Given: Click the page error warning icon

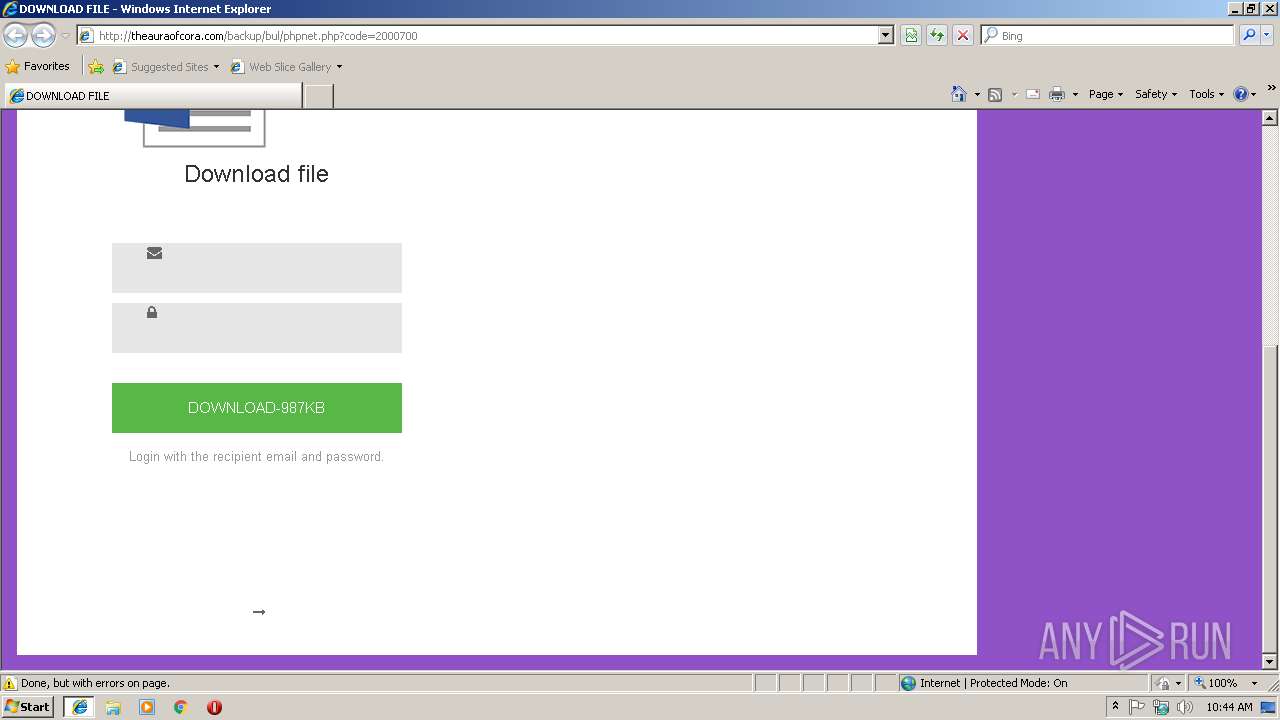Looking at the screenshot, I should pos(10,684).
